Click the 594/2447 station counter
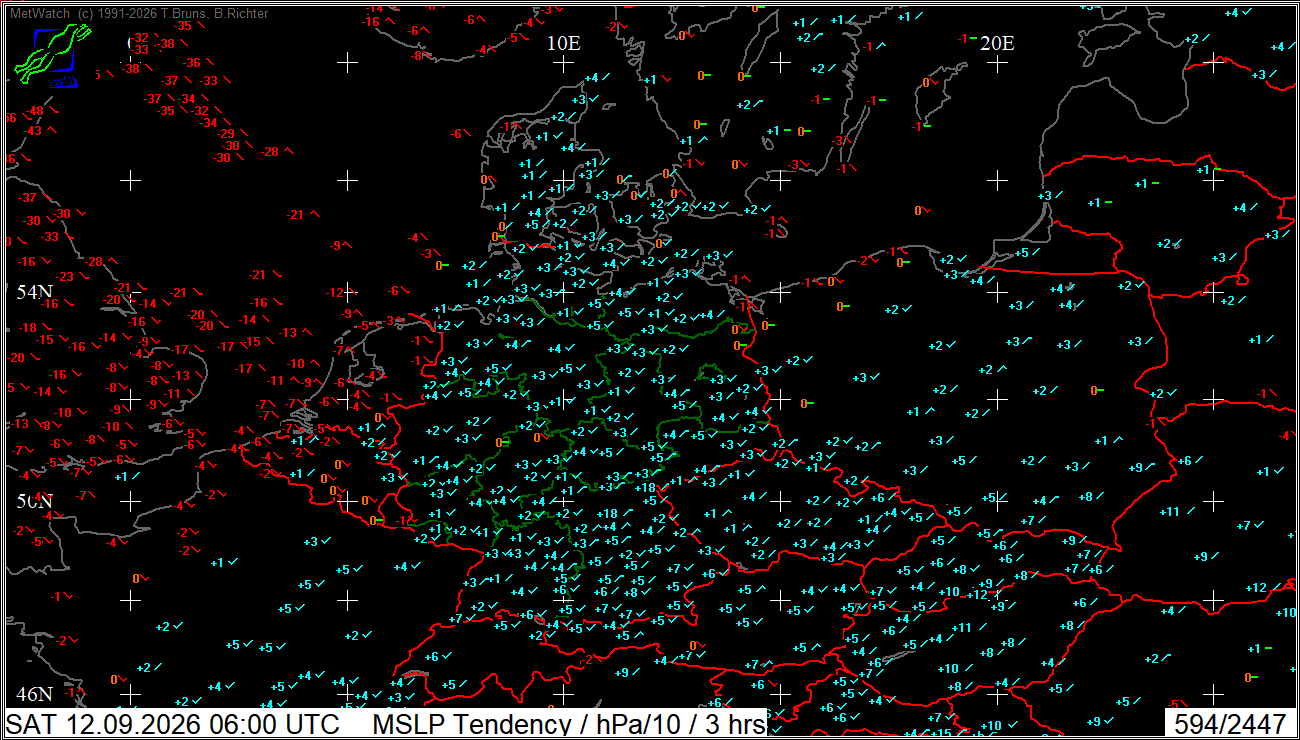The width and height of the screenshot is (1300, 740). tap(1233, 724)
